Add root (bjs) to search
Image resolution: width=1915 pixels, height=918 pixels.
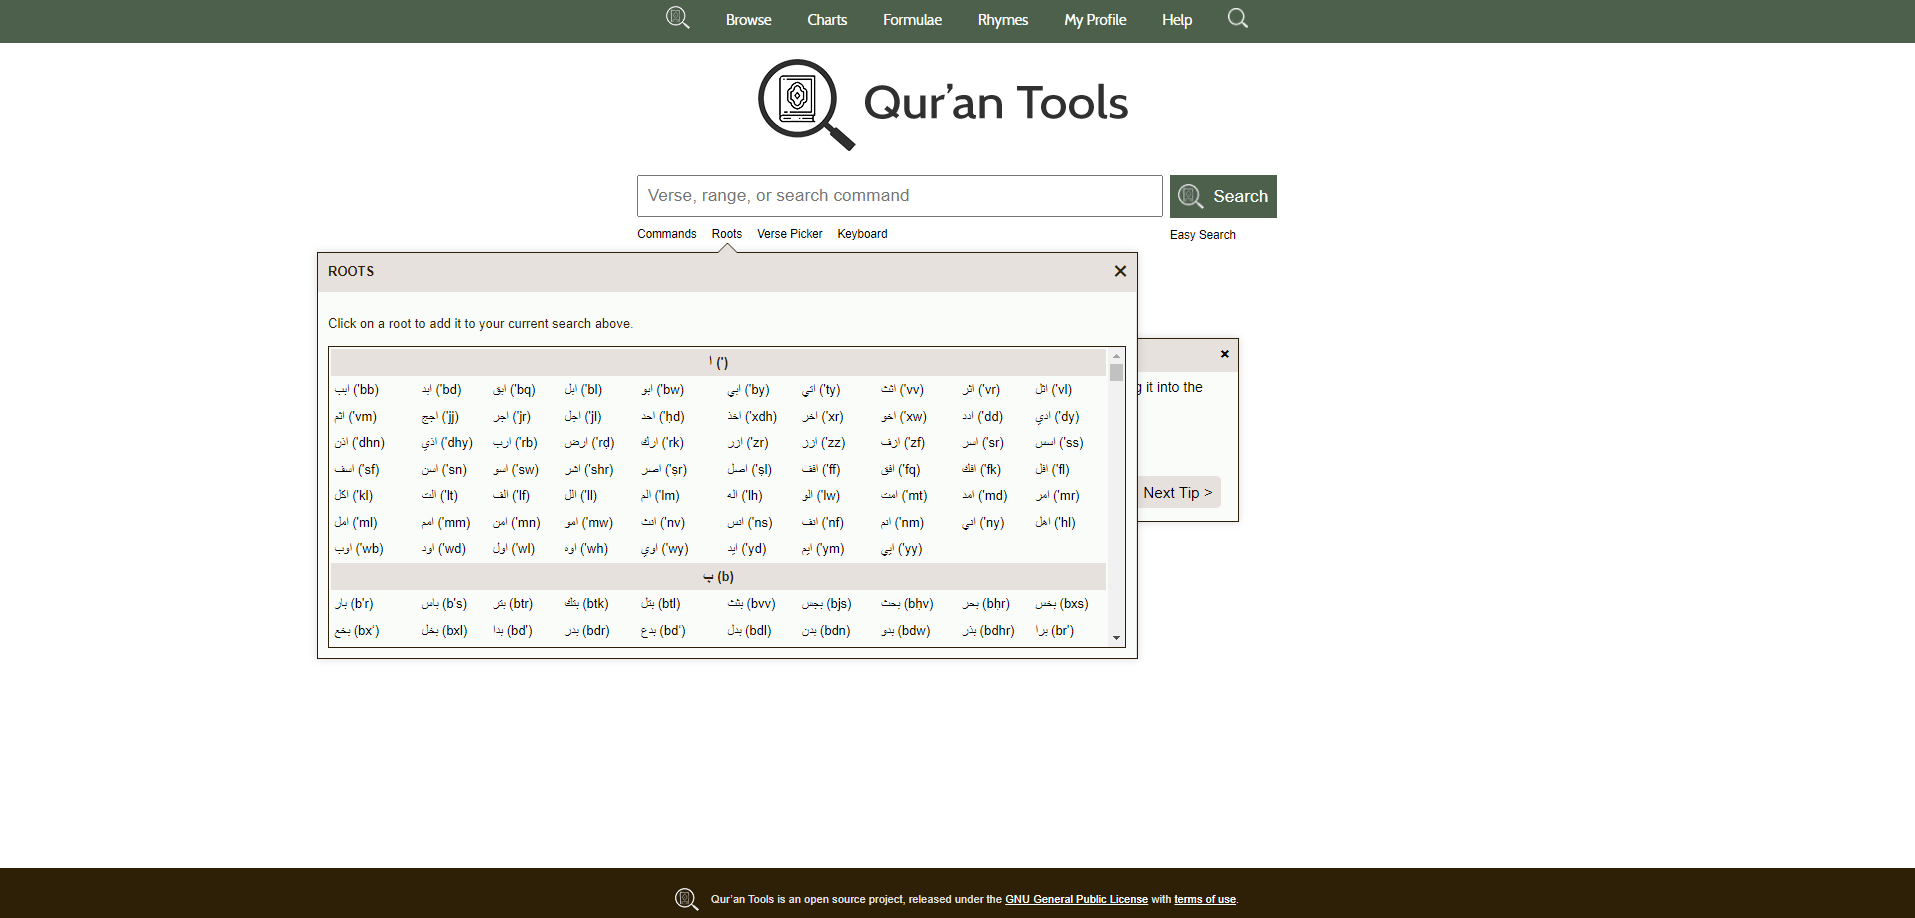point(827,604)
